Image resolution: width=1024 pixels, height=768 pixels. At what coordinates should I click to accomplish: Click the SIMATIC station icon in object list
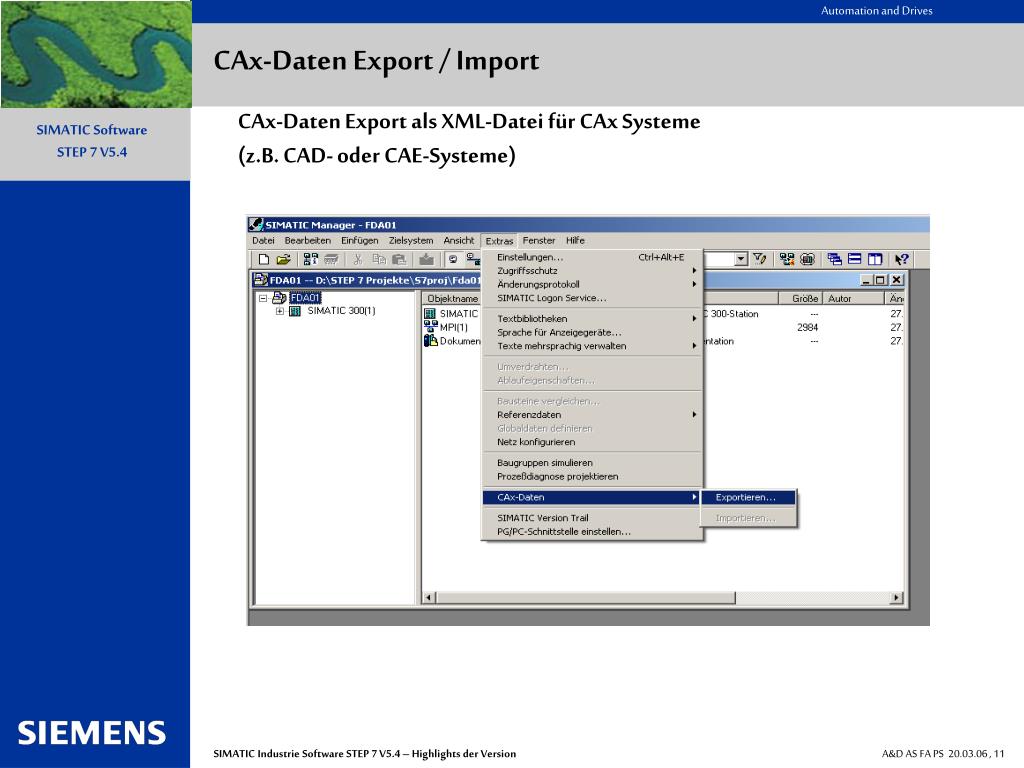tap(431, 313)
